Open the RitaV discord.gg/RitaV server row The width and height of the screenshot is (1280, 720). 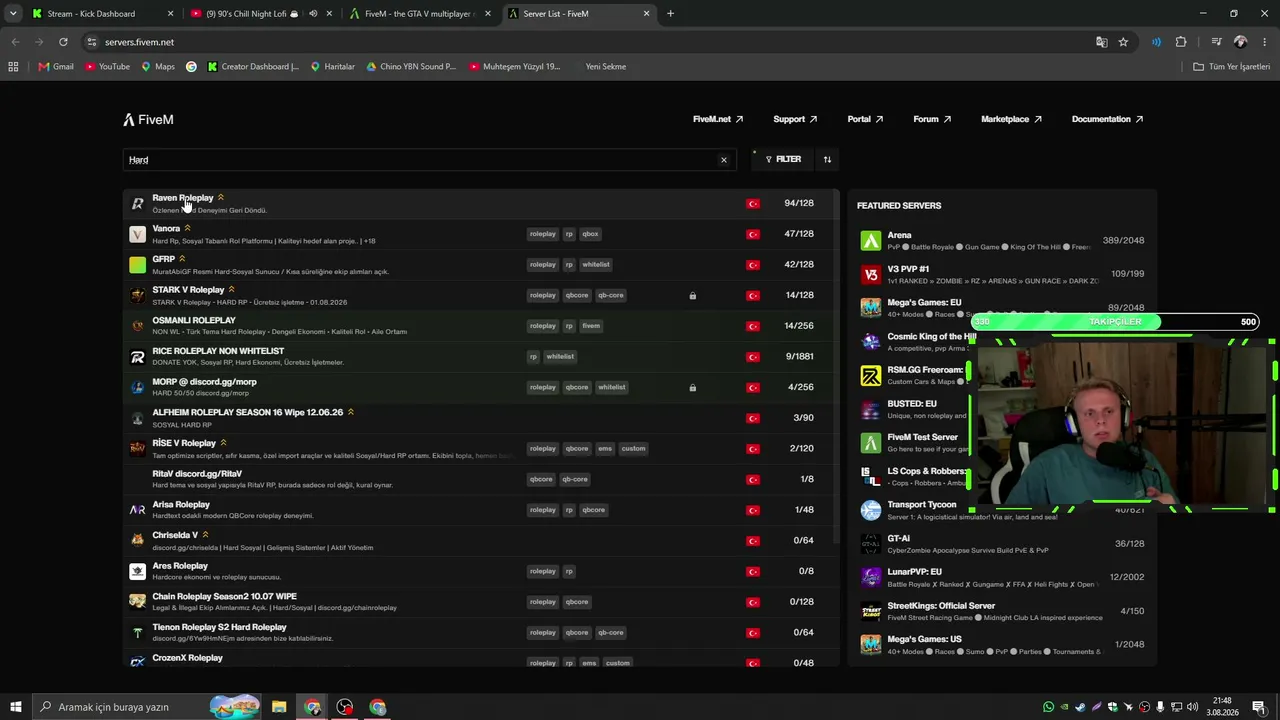pos(481,479)
